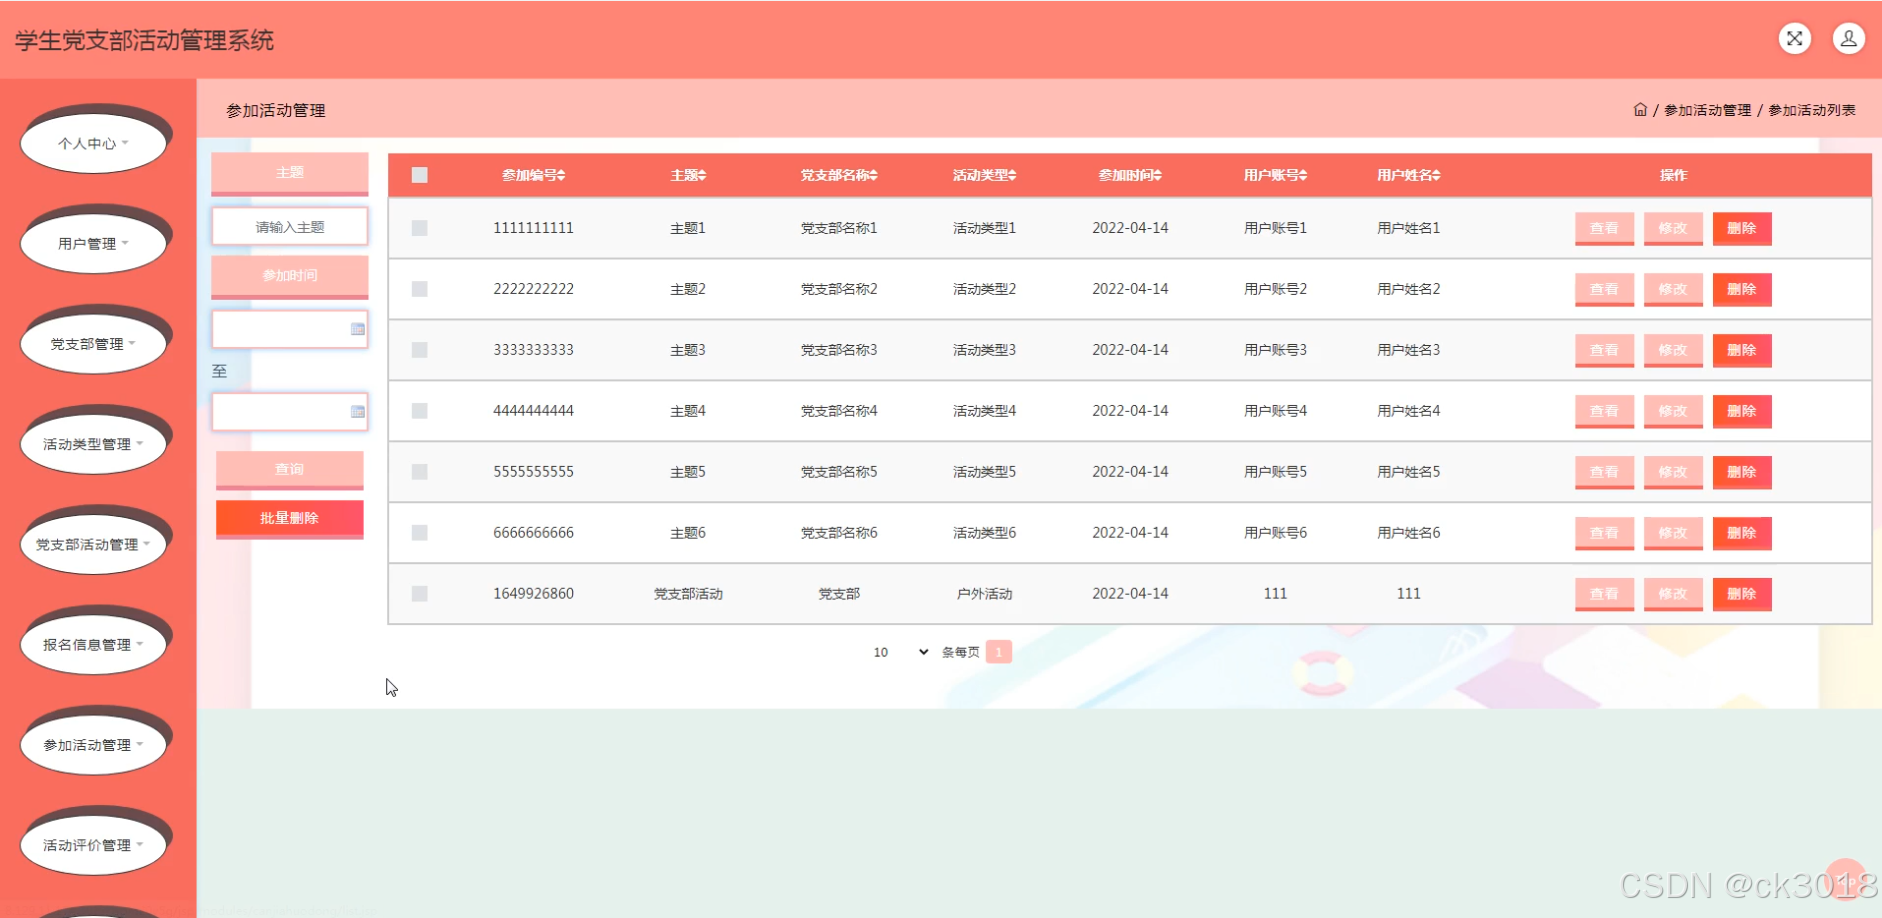Expand the 党支部管理 sidebar menu
The image size is (1882, 918).
point(93,344)
